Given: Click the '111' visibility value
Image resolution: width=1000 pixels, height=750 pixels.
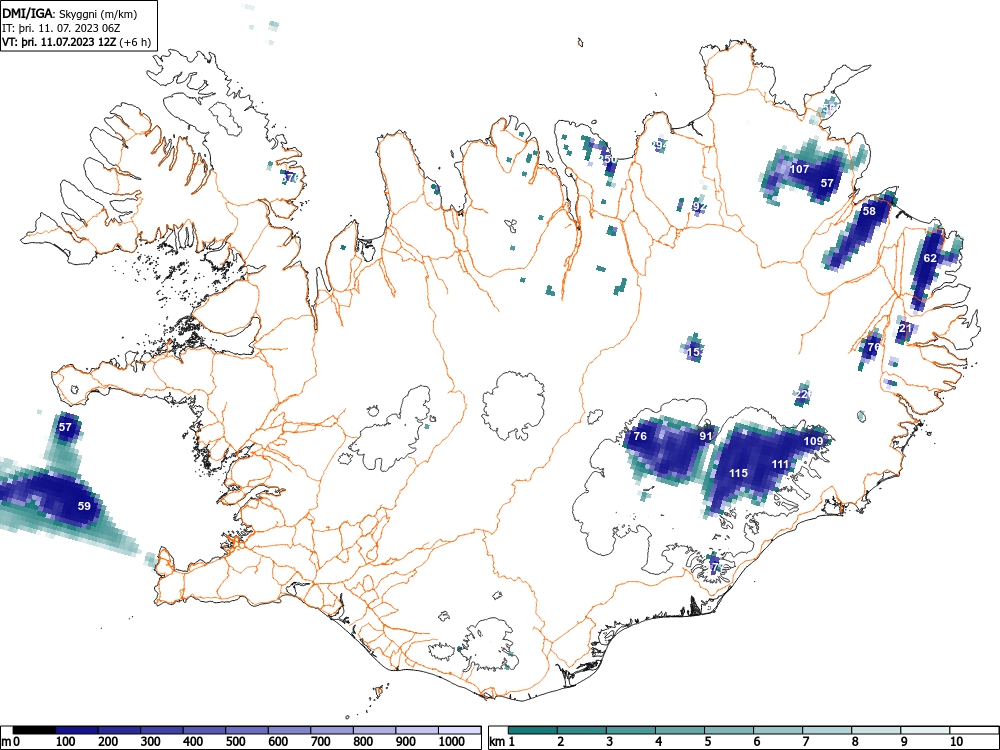Looking at the screenshot, I should [781, 464].
